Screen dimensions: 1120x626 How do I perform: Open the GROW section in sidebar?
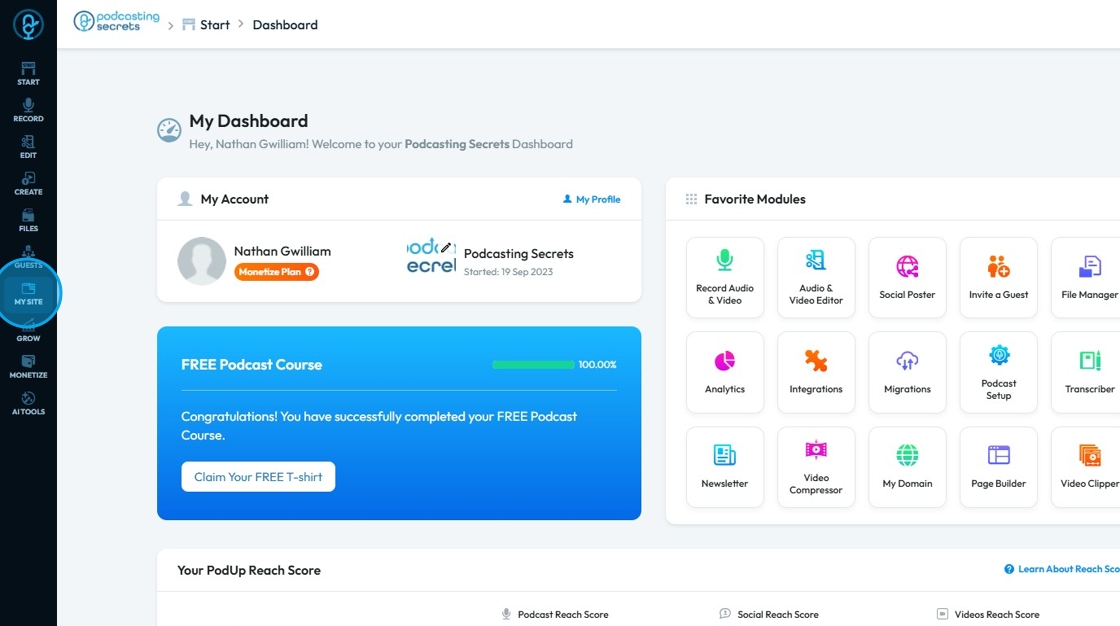[29, 331]
